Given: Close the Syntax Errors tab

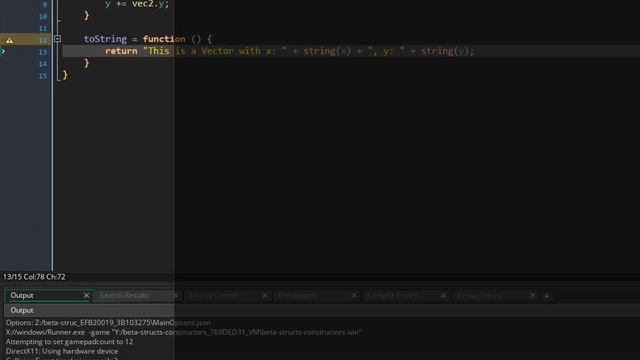Looking at the screenshot, I should [x=532, y=295].
